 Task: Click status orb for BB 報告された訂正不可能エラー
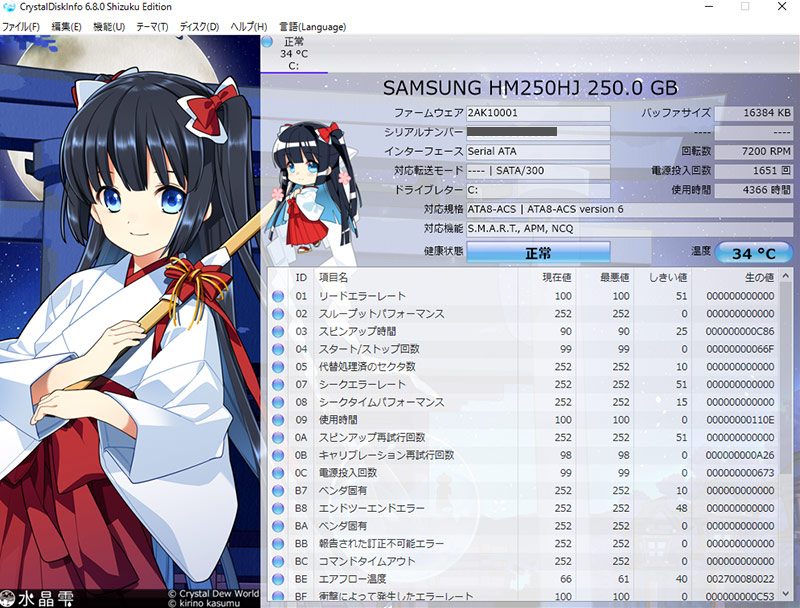click(x=278, y=544)
